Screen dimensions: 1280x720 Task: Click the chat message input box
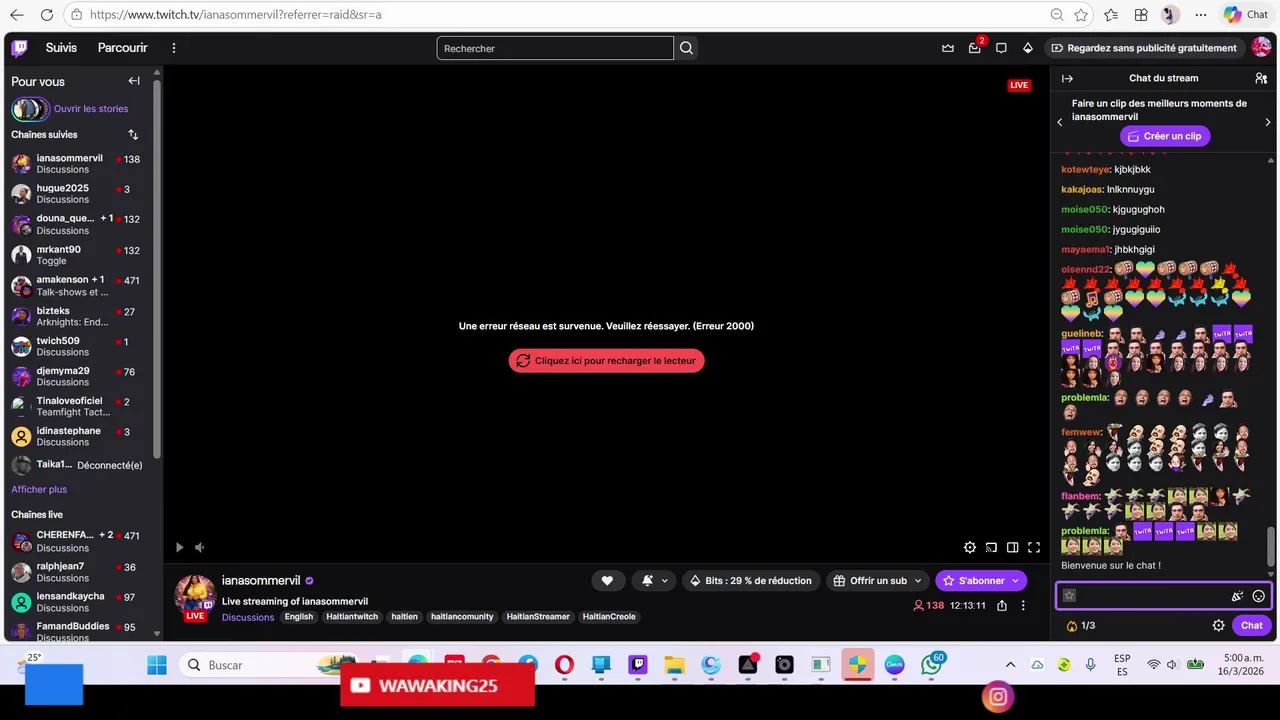(x=1164, y=596)
